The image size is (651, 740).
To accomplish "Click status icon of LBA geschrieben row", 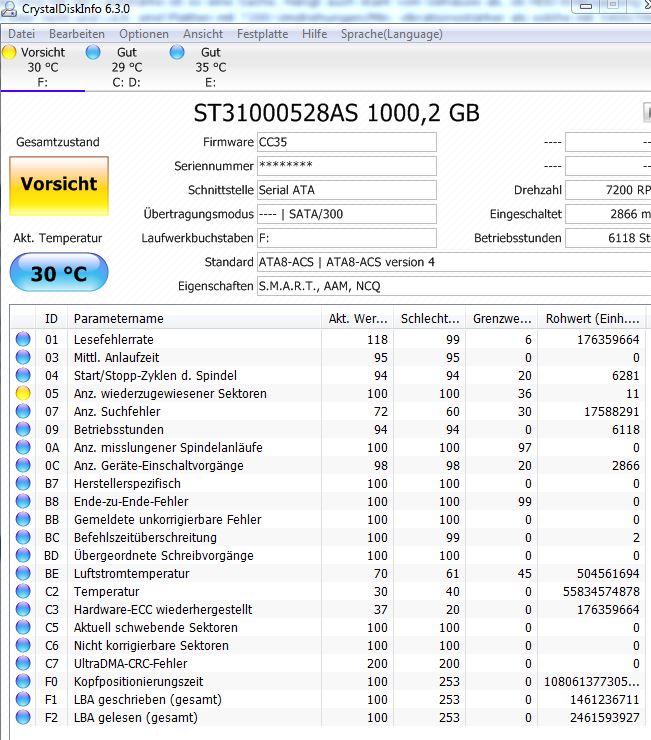I will coord(23,699).
